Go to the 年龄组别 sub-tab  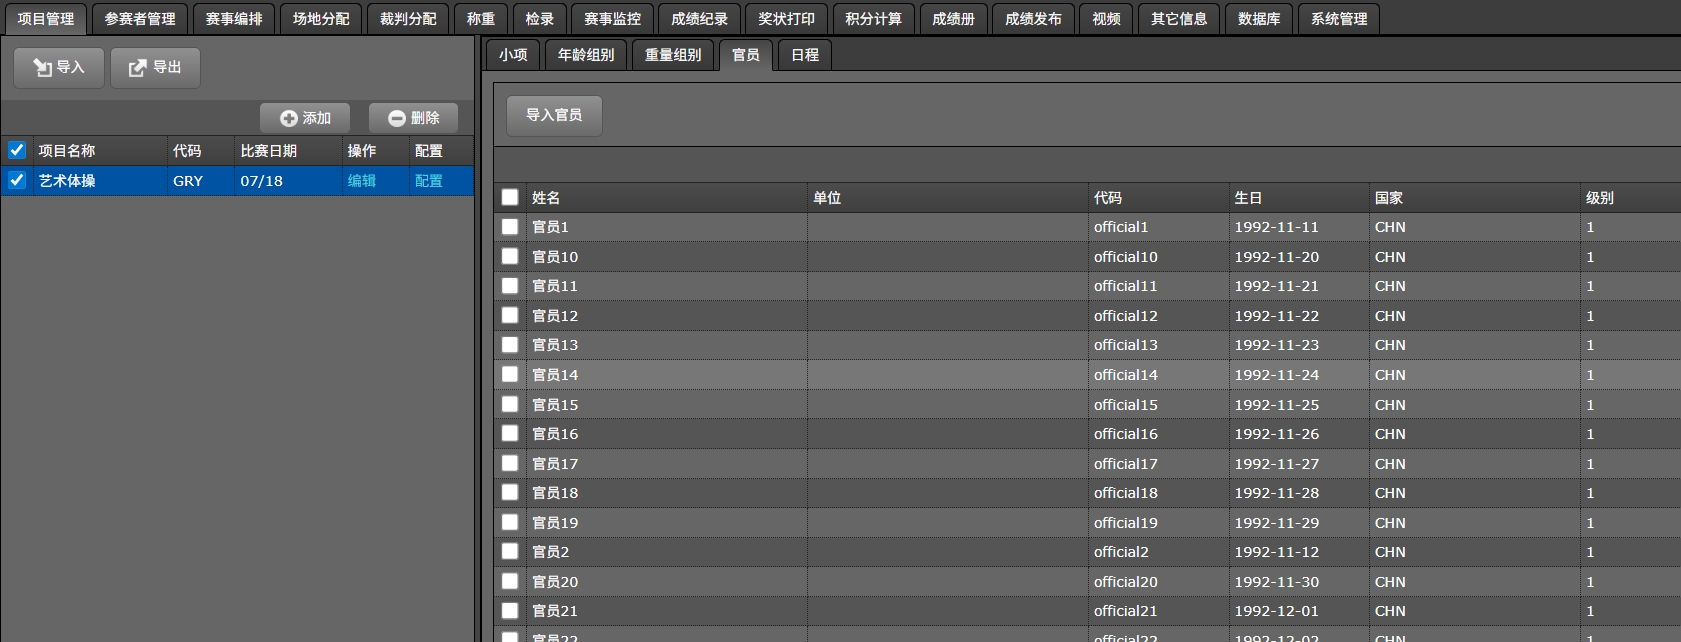point(586,55)
